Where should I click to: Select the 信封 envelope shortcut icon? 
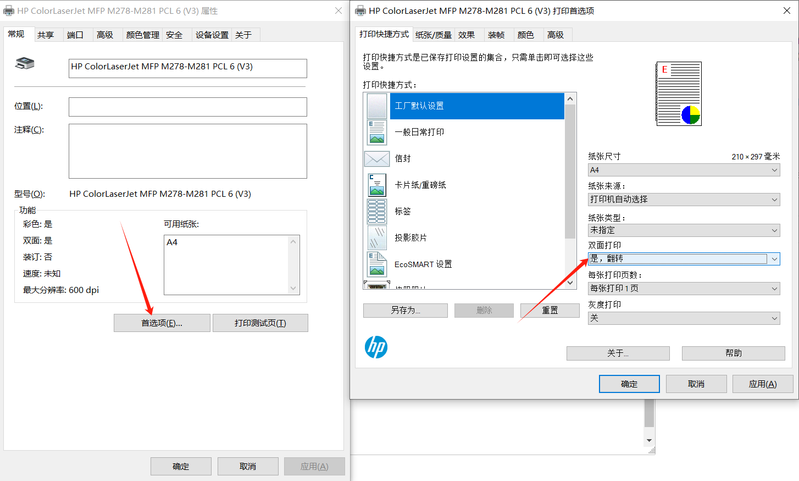point(377,158)
